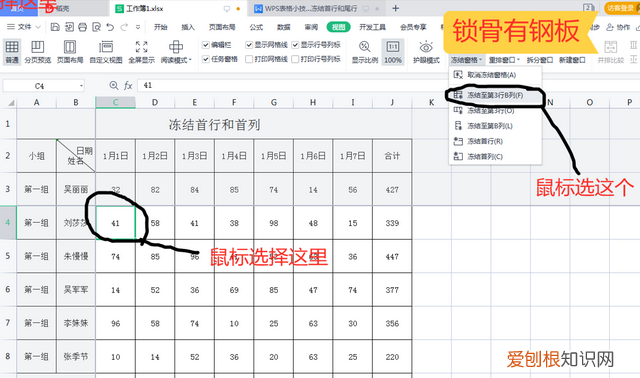This screenshot has width=640, height=378.
Task: Click the title cell 冻结首行和首列
Action: pyautogui.click(x=214, y=125)
